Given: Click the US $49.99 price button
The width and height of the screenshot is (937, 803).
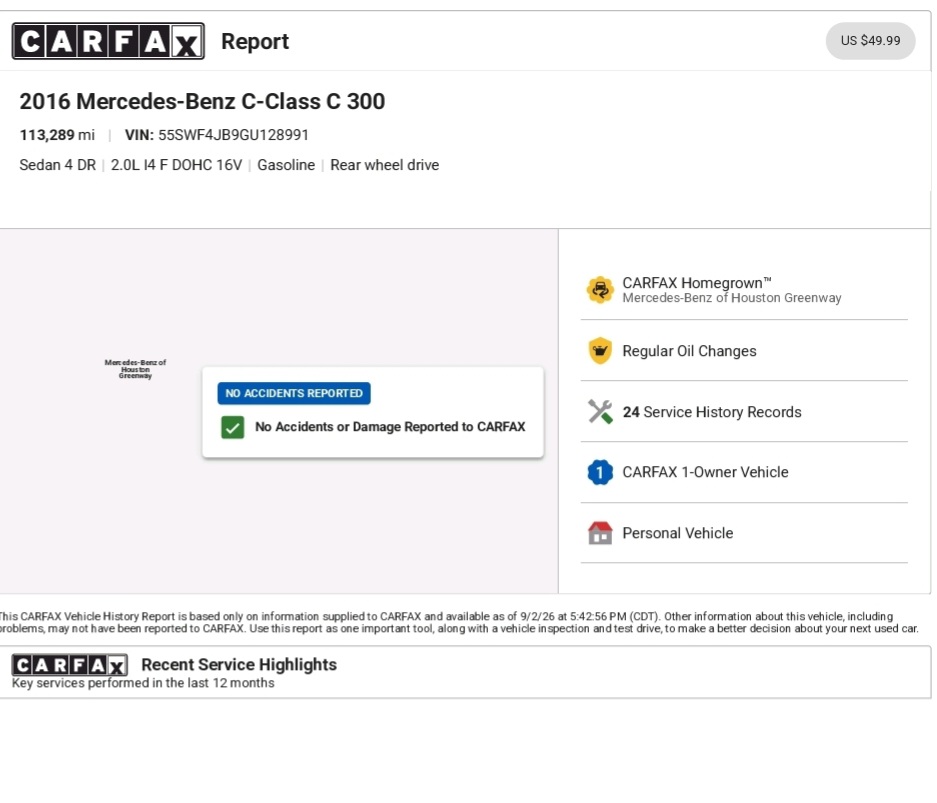Looking at the screenshot, I should point(870,41).
